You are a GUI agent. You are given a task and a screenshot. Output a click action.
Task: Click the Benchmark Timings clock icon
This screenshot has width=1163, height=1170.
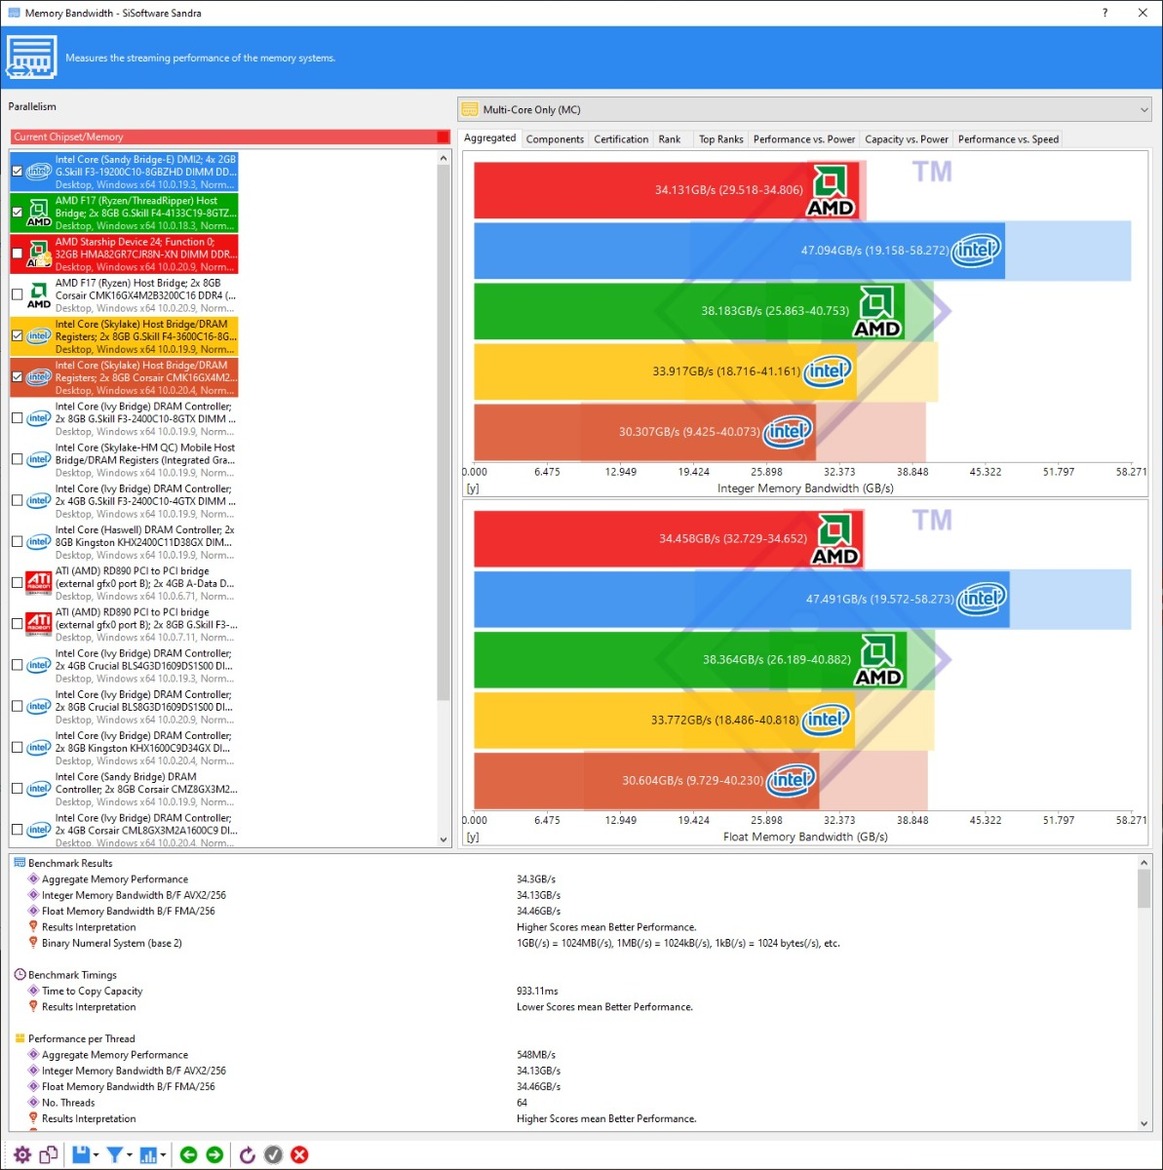click(x=20, y=975)
